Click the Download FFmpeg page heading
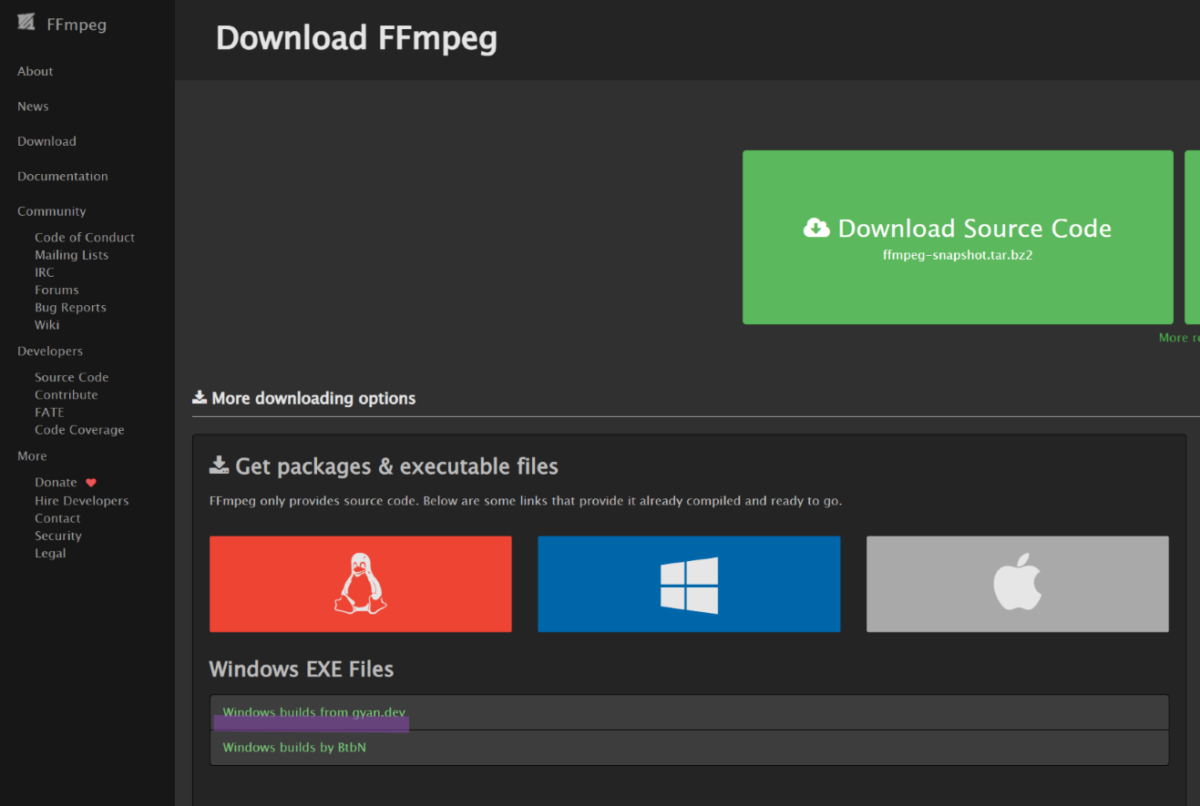The height and width of the screenshot is (806, 1200). [357, 38]
